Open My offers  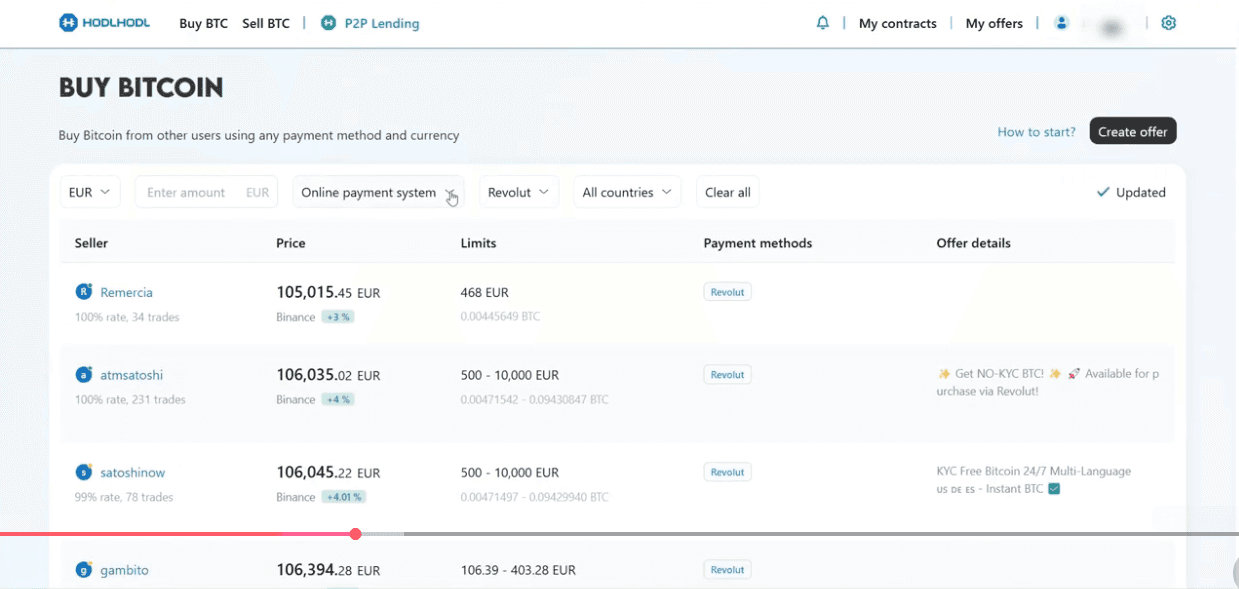click(994, 23)
